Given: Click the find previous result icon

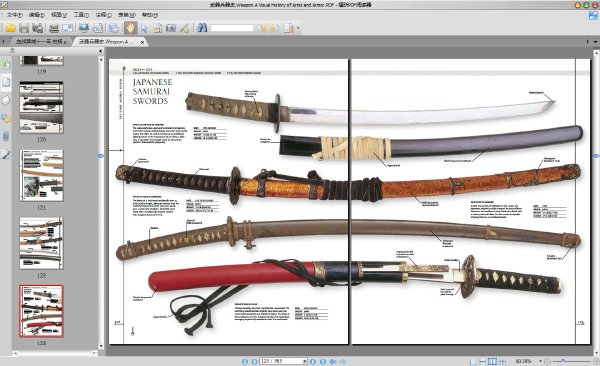Looking at the screenshot, I should coord(261,28).
